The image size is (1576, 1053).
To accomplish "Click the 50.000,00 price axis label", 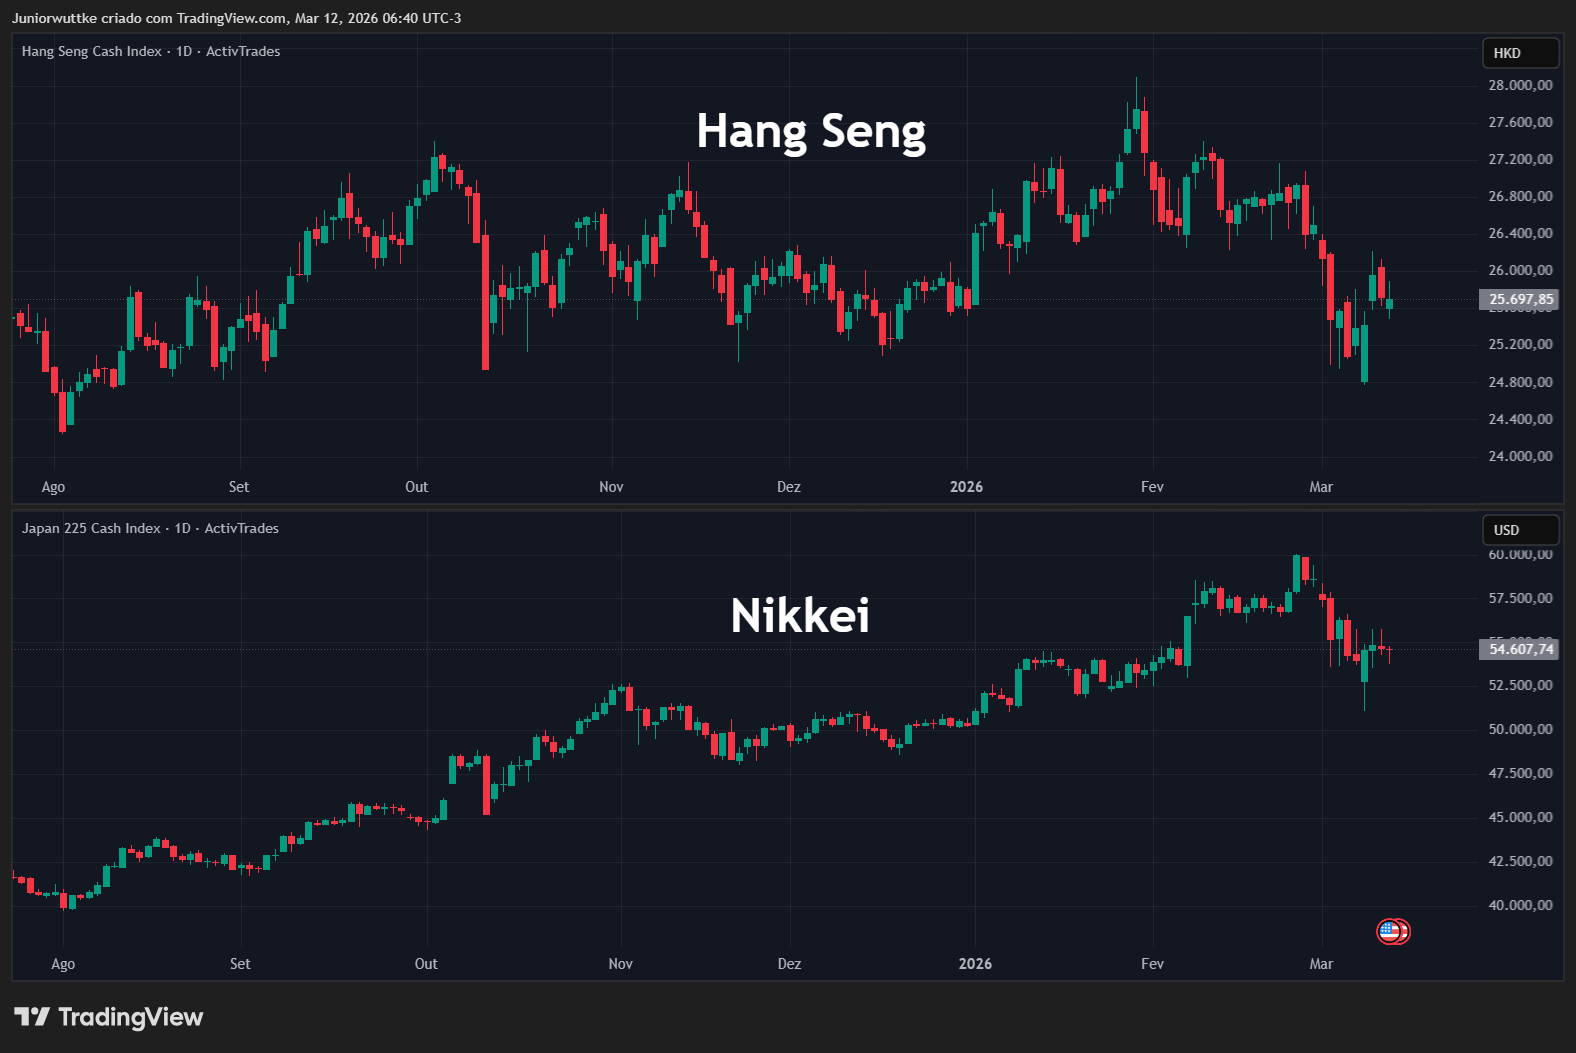I will point(1520,729).
